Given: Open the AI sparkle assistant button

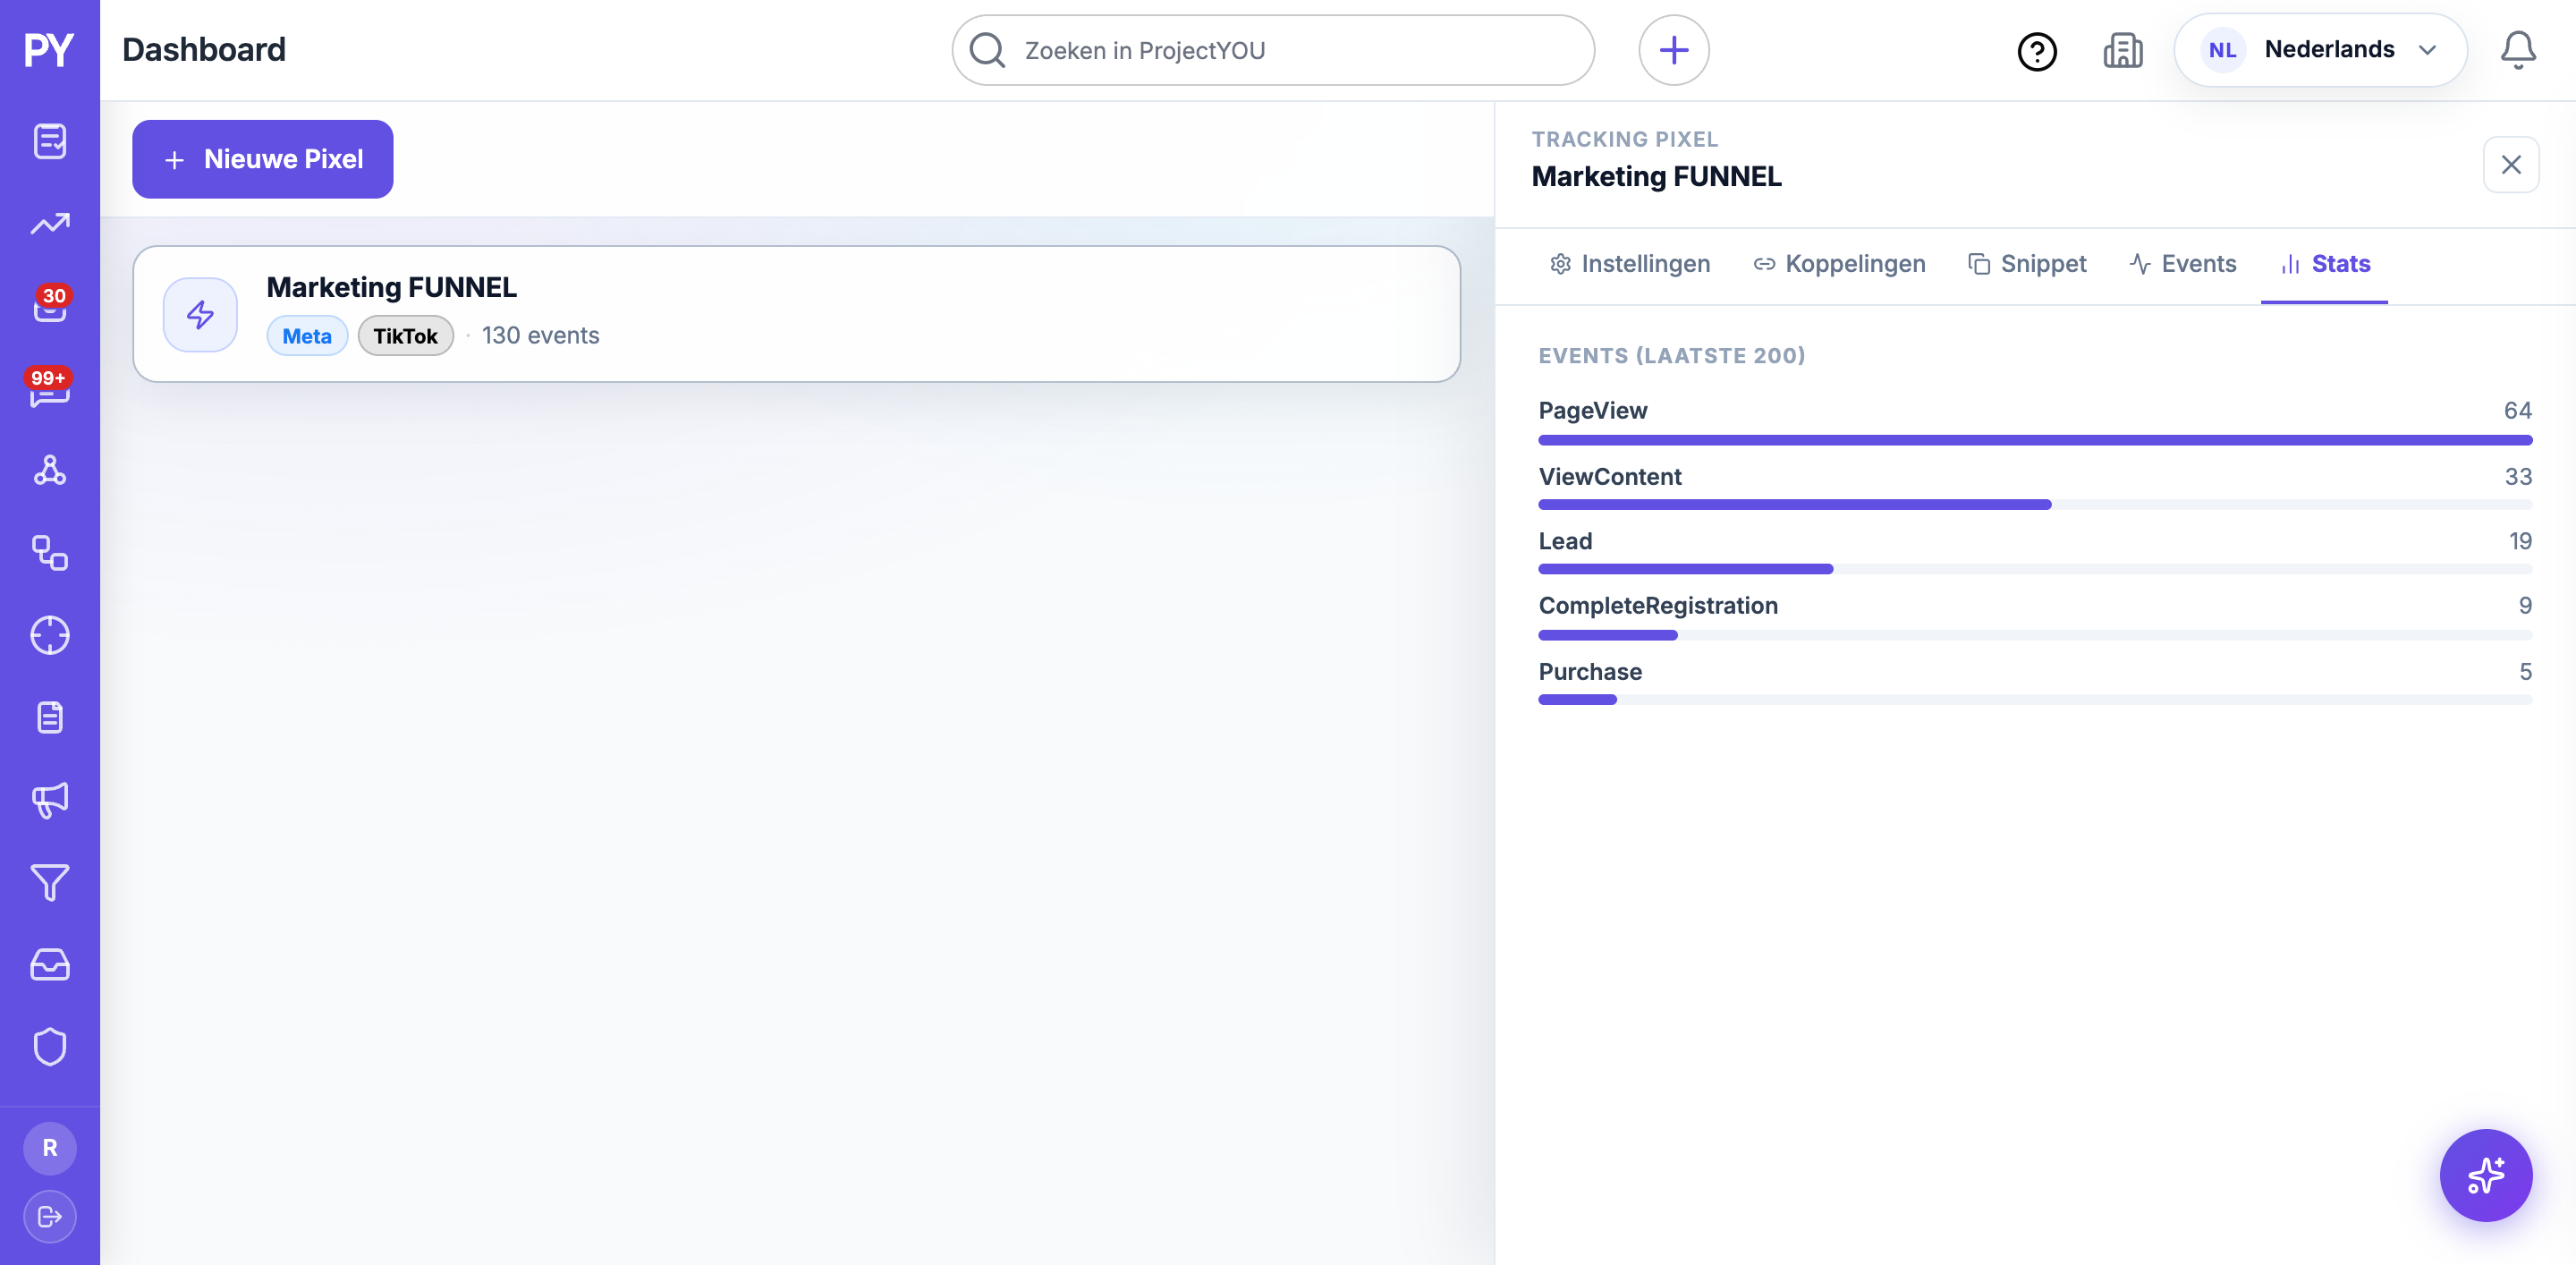Looking at the screenshot, I should point(2485,1175).
